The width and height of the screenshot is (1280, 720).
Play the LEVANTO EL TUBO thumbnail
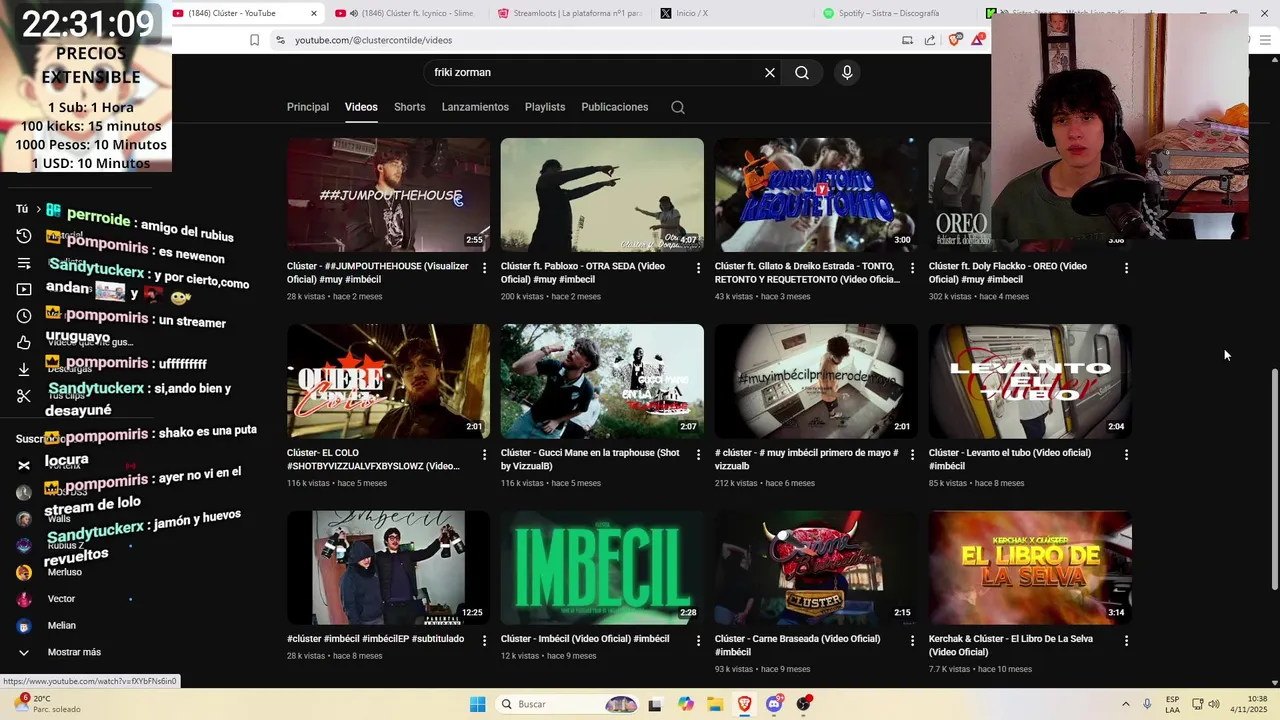[x=1030, y=381]
